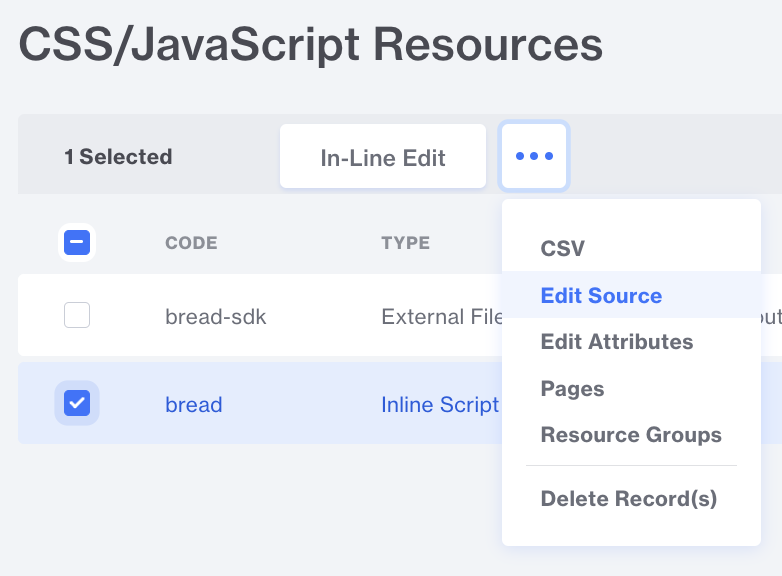782x576 pixels.
Task: Toggle the select-all checkbox in header
Action: pos(77,242)
